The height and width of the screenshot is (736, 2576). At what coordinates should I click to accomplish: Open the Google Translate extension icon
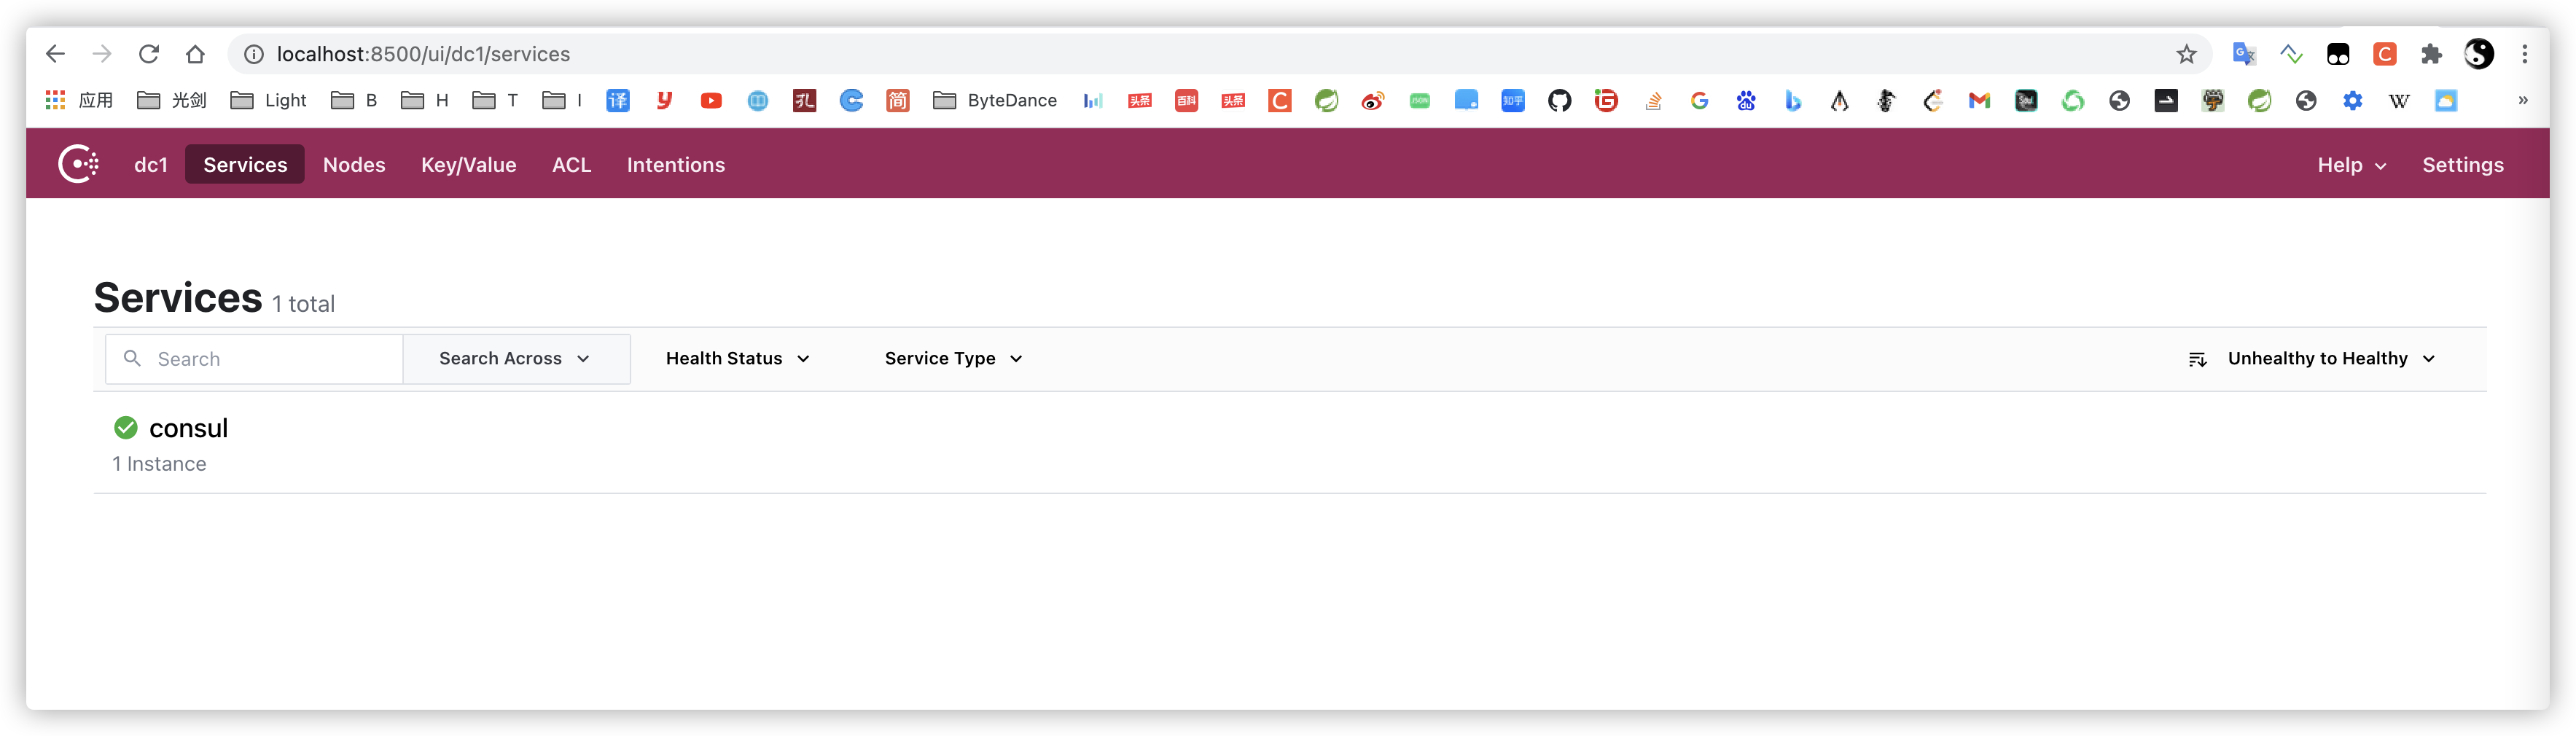(2244, 54)
